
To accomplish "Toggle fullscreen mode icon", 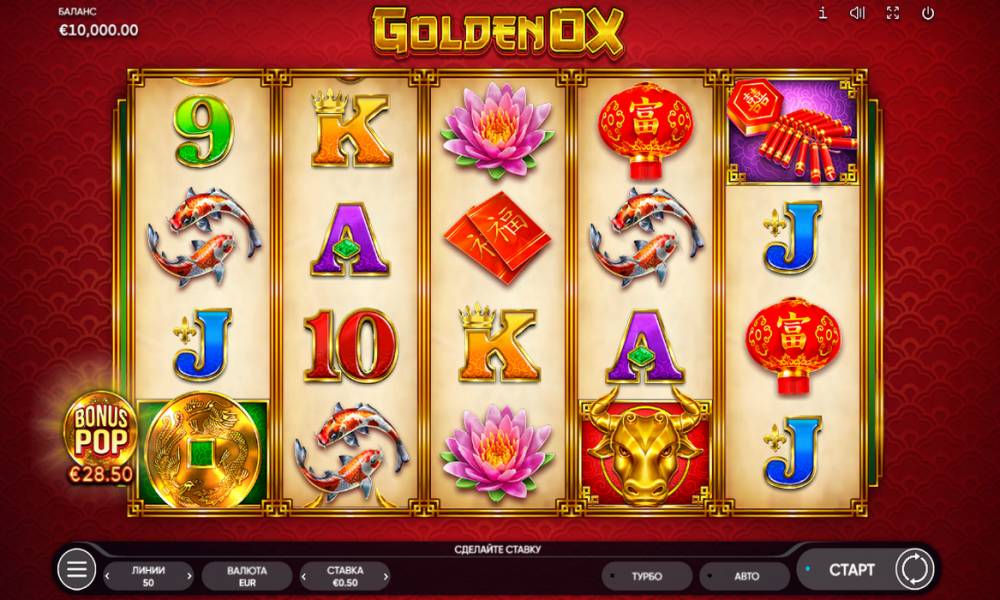I will click(x=893, y=13).
